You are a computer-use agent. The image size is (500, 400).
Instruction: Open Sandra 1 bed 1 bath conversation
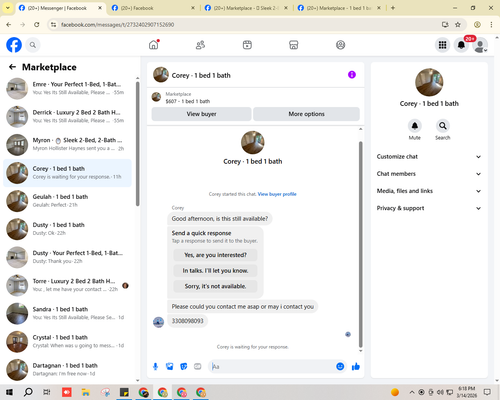click(x=67, y=313)
